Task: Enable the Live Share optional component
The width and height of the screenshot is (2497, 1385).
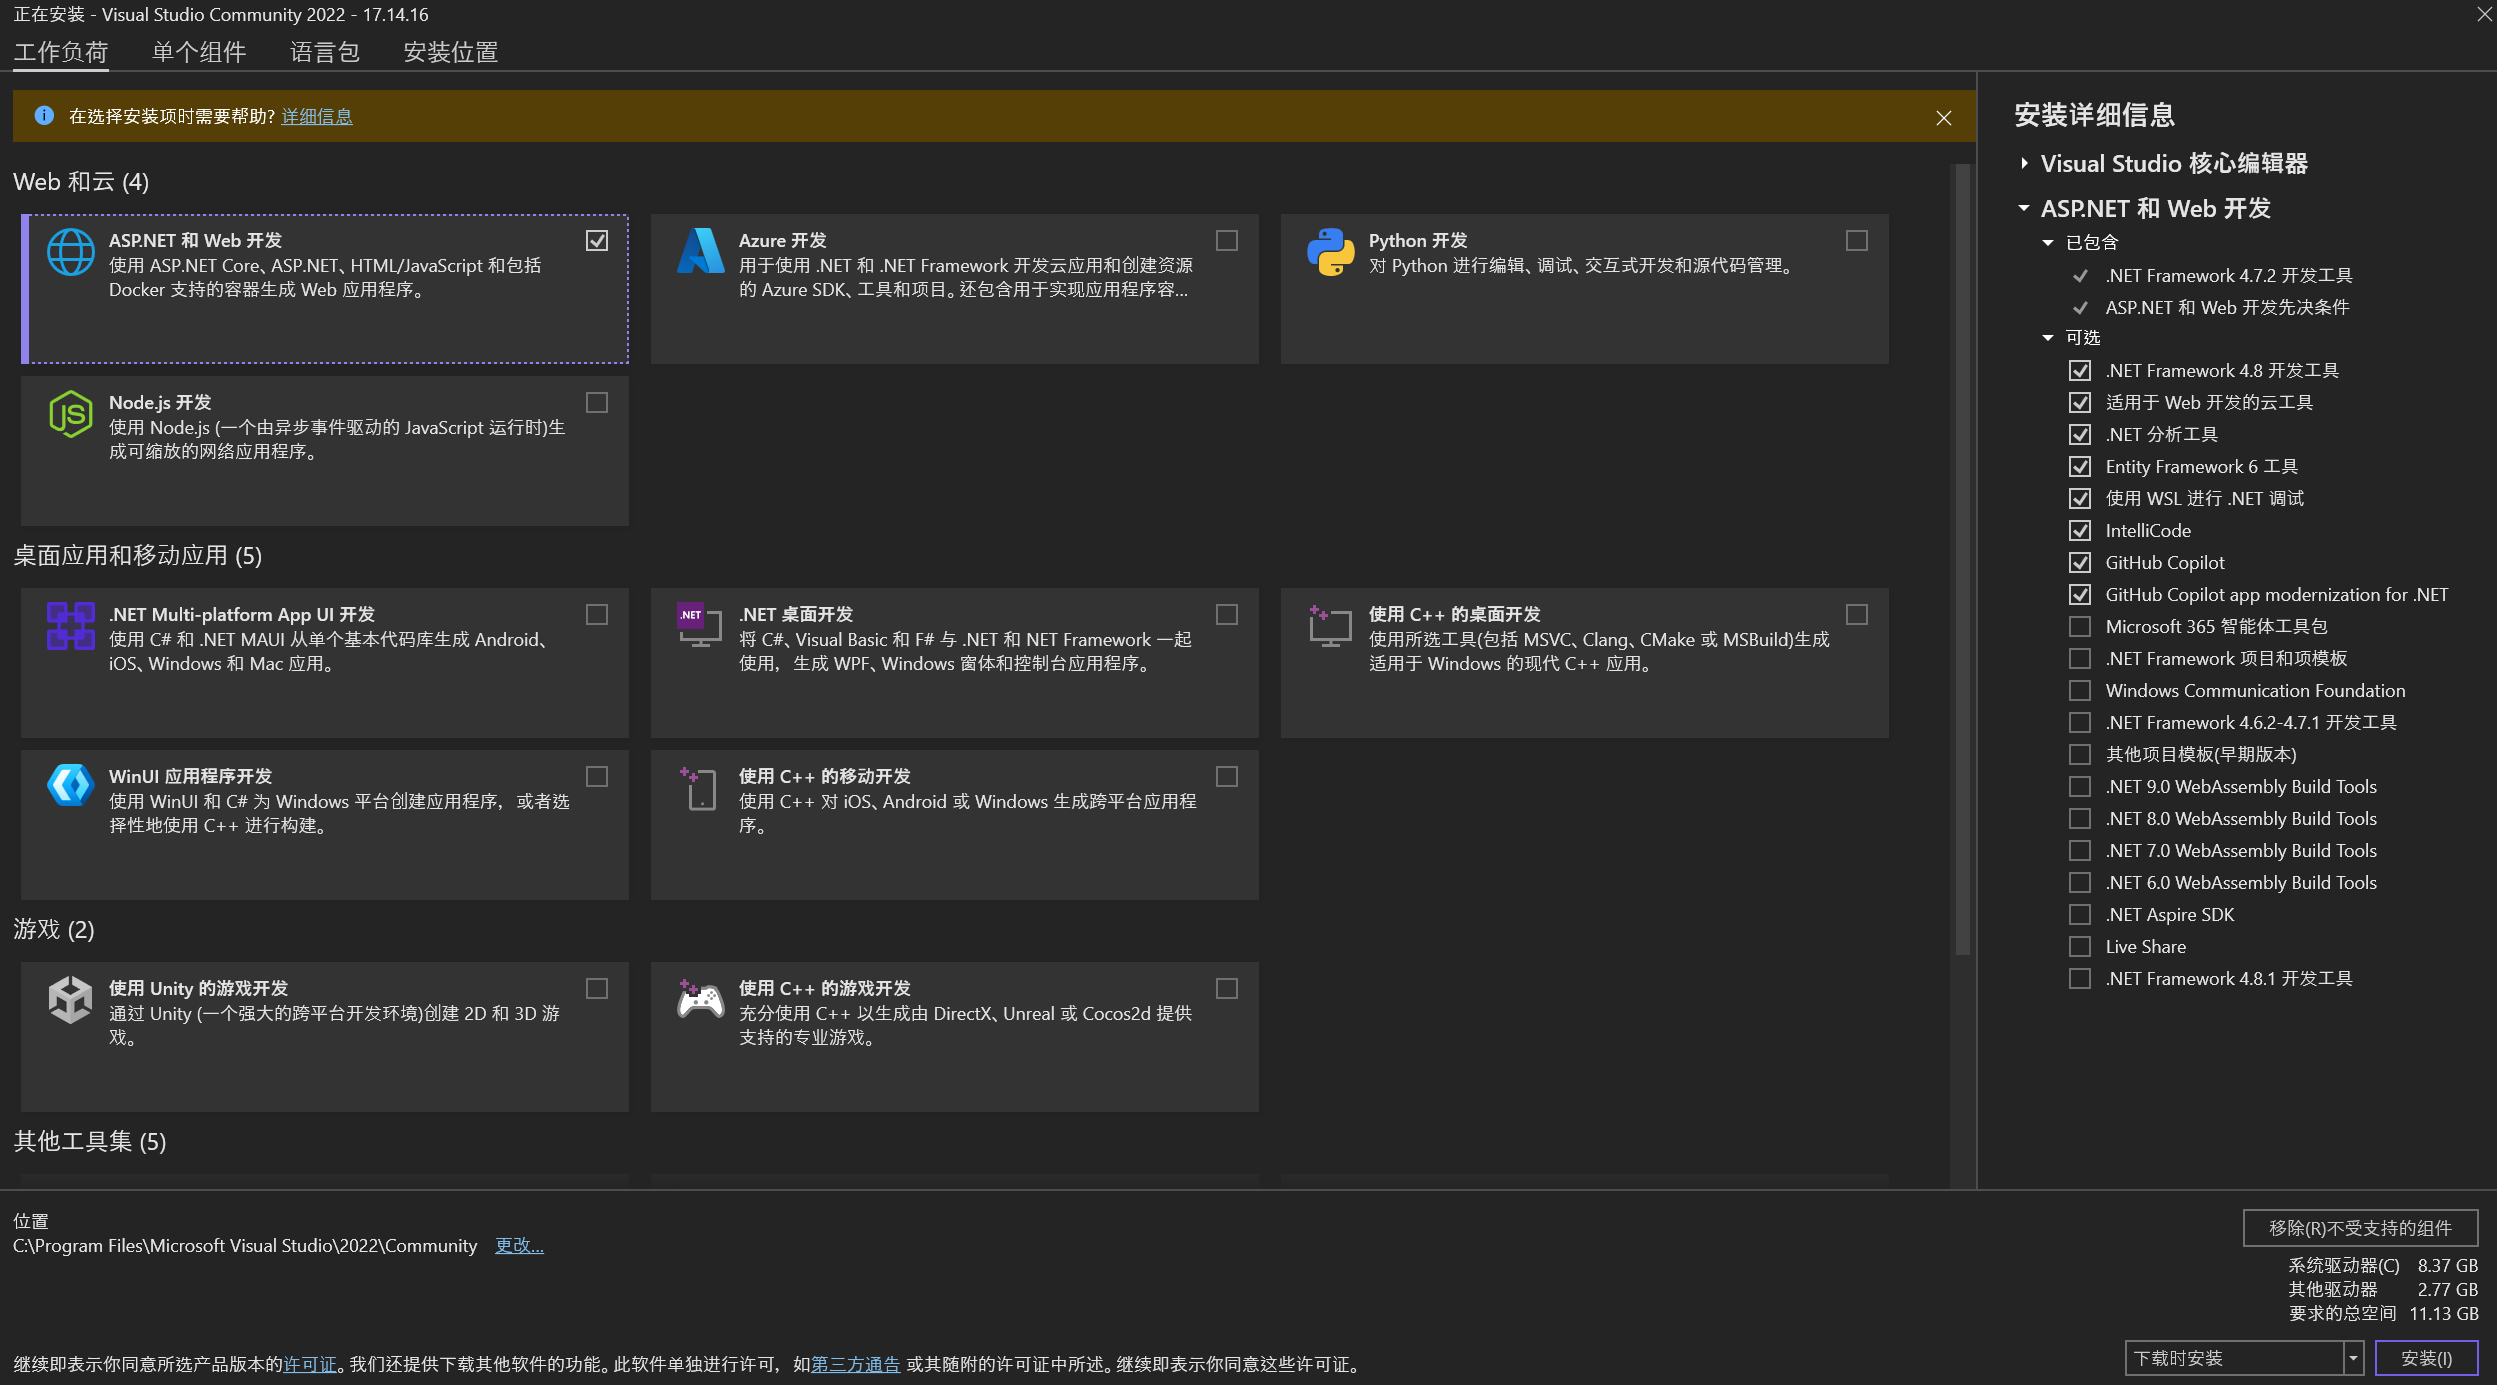Action: [x=2080, y=947]
